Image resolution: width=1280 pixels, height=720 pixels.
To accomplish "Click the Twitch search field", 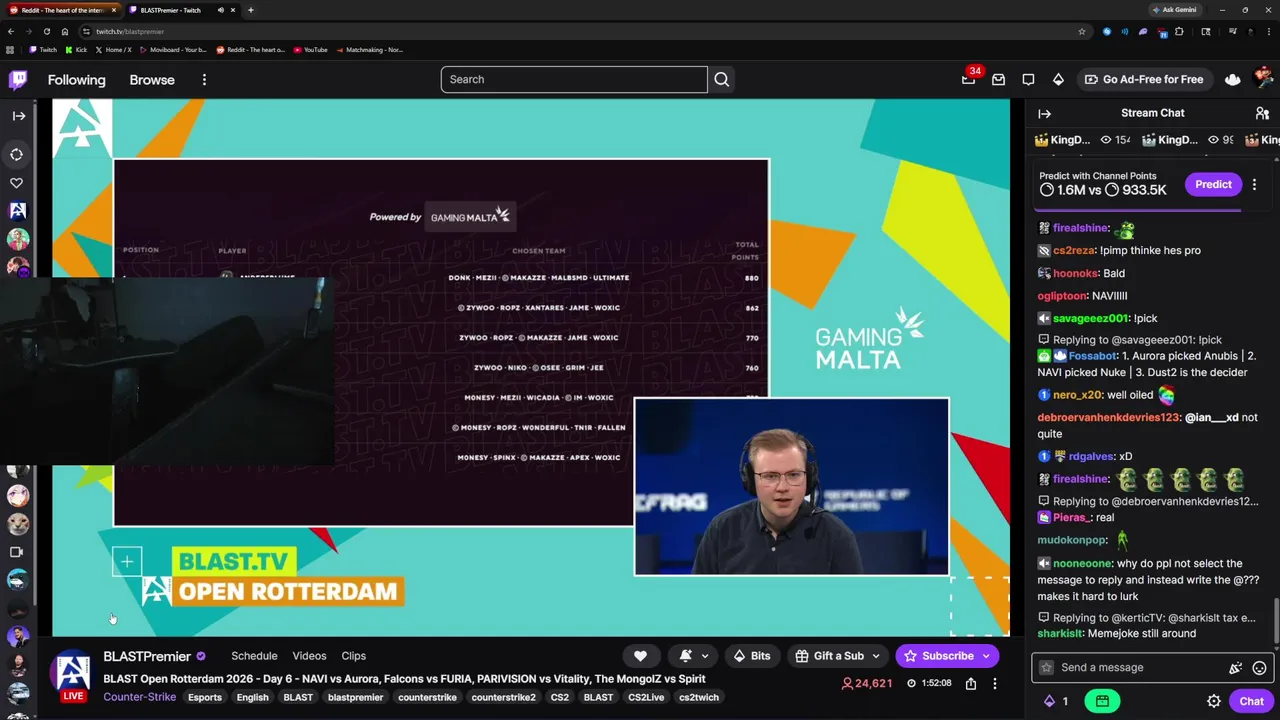I will (x=574, y=79).
